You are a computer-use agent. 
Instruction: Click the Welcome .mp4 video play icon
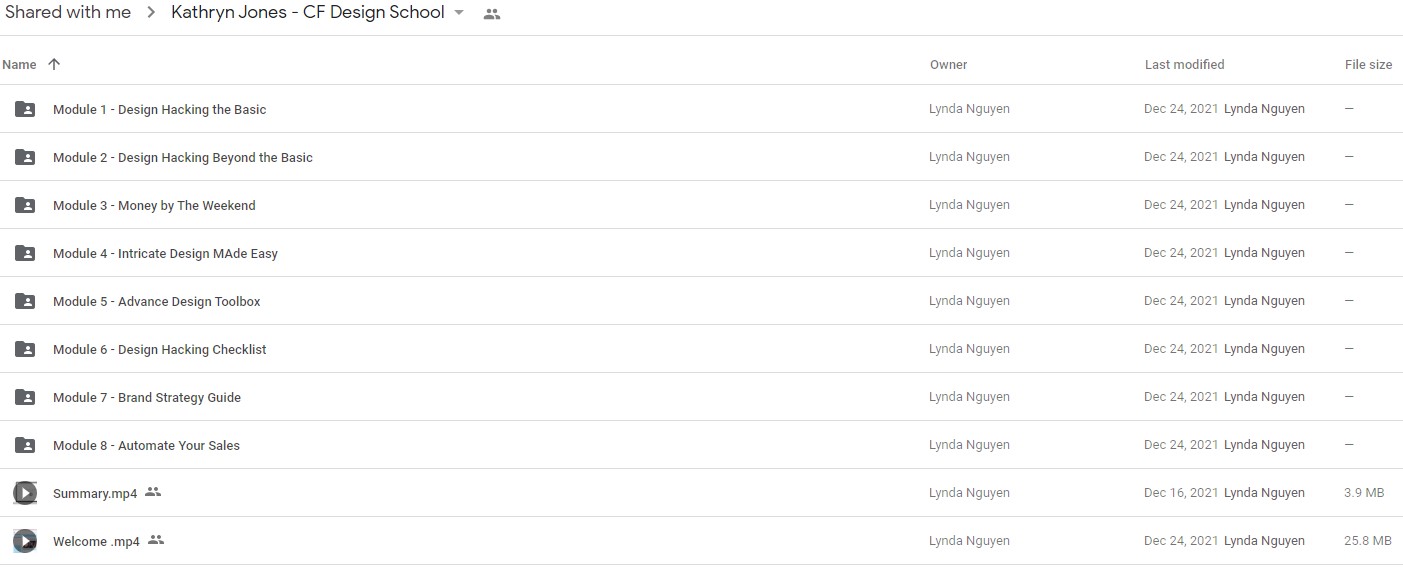tap(25, 541)
